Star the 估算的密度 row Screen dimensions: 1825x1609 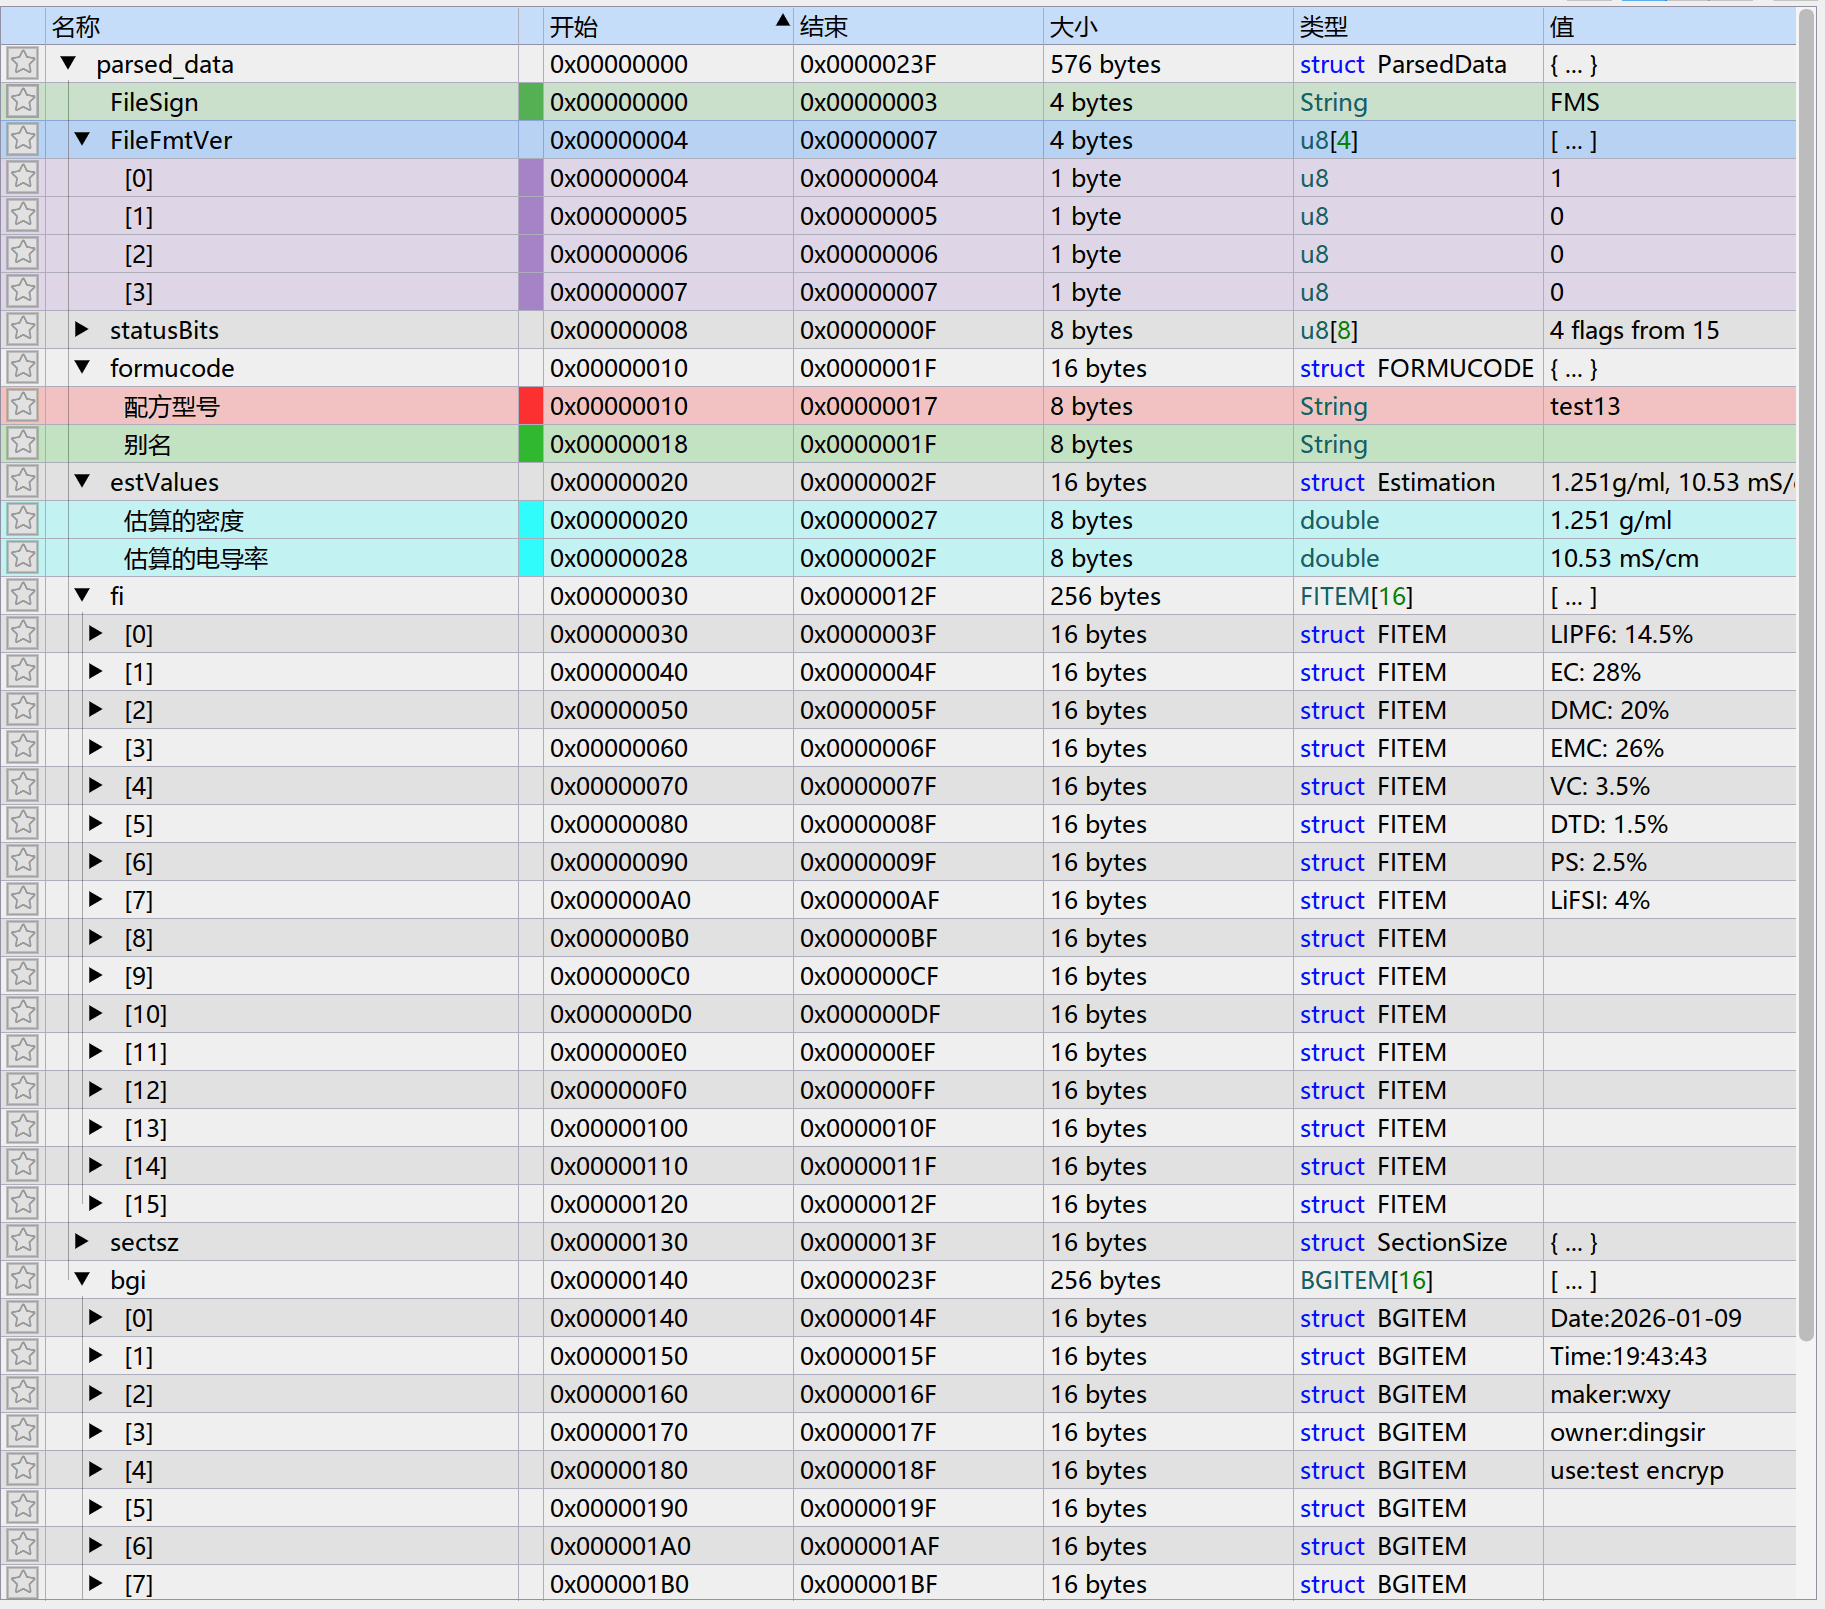[x=23, y=520]
